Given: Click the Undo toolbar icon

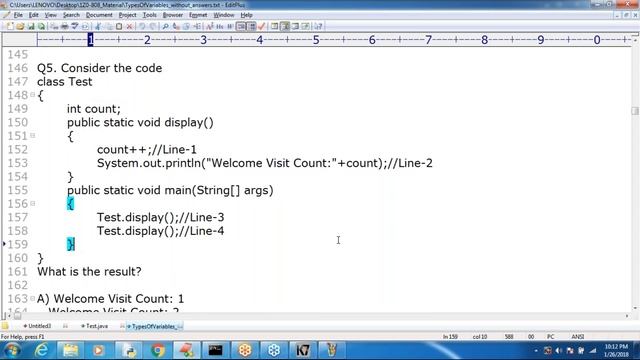Looking at the screenshot, I should 142,27.
